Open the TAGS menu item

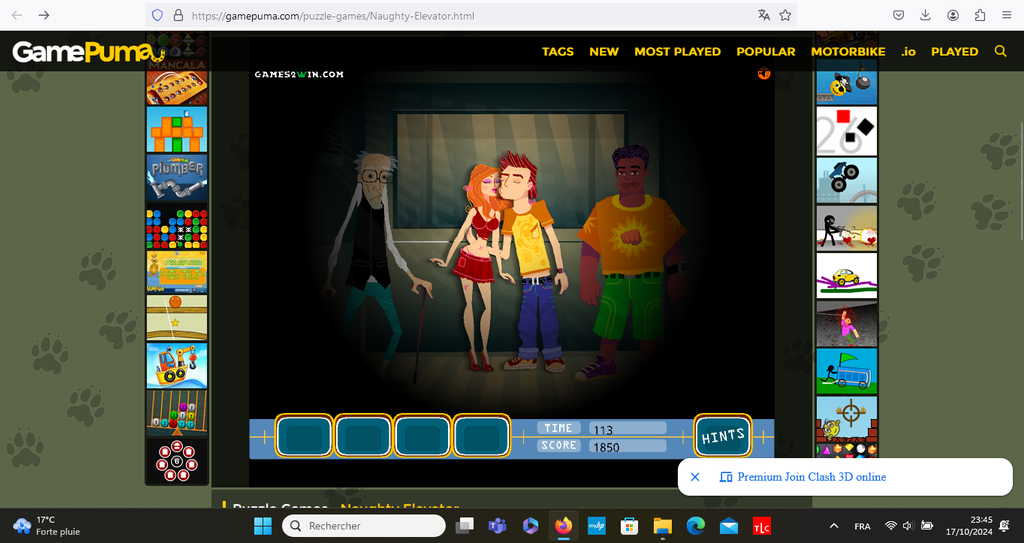coord(558,51)
